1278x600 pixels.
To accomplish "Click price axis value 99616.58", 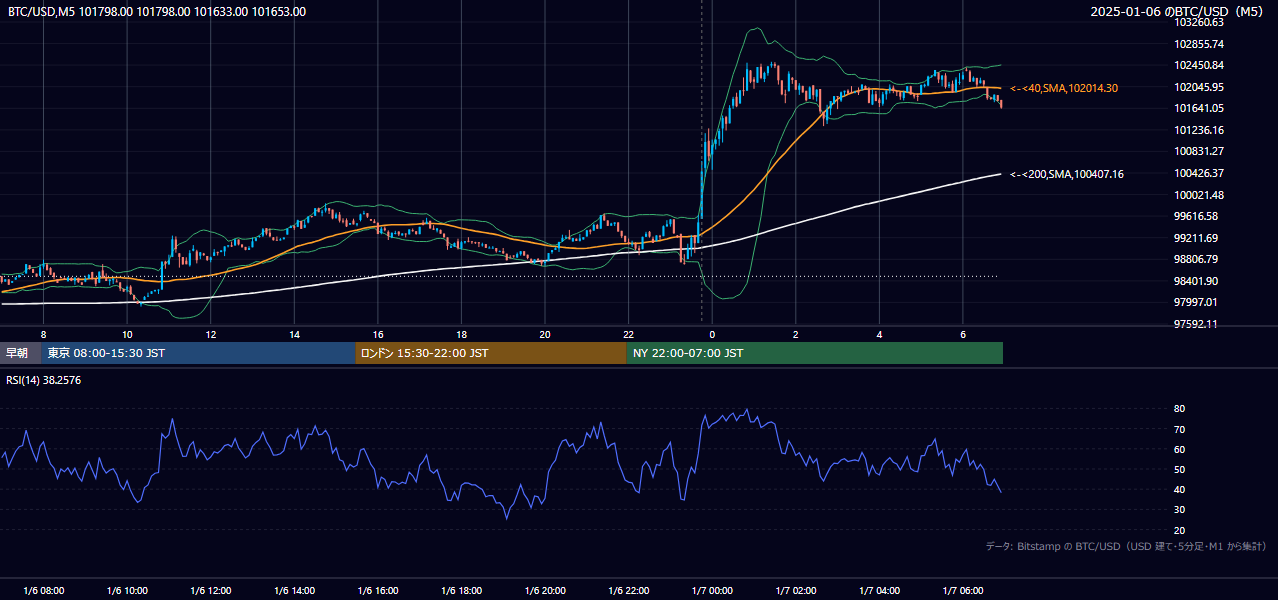I will coord(1196,216).
